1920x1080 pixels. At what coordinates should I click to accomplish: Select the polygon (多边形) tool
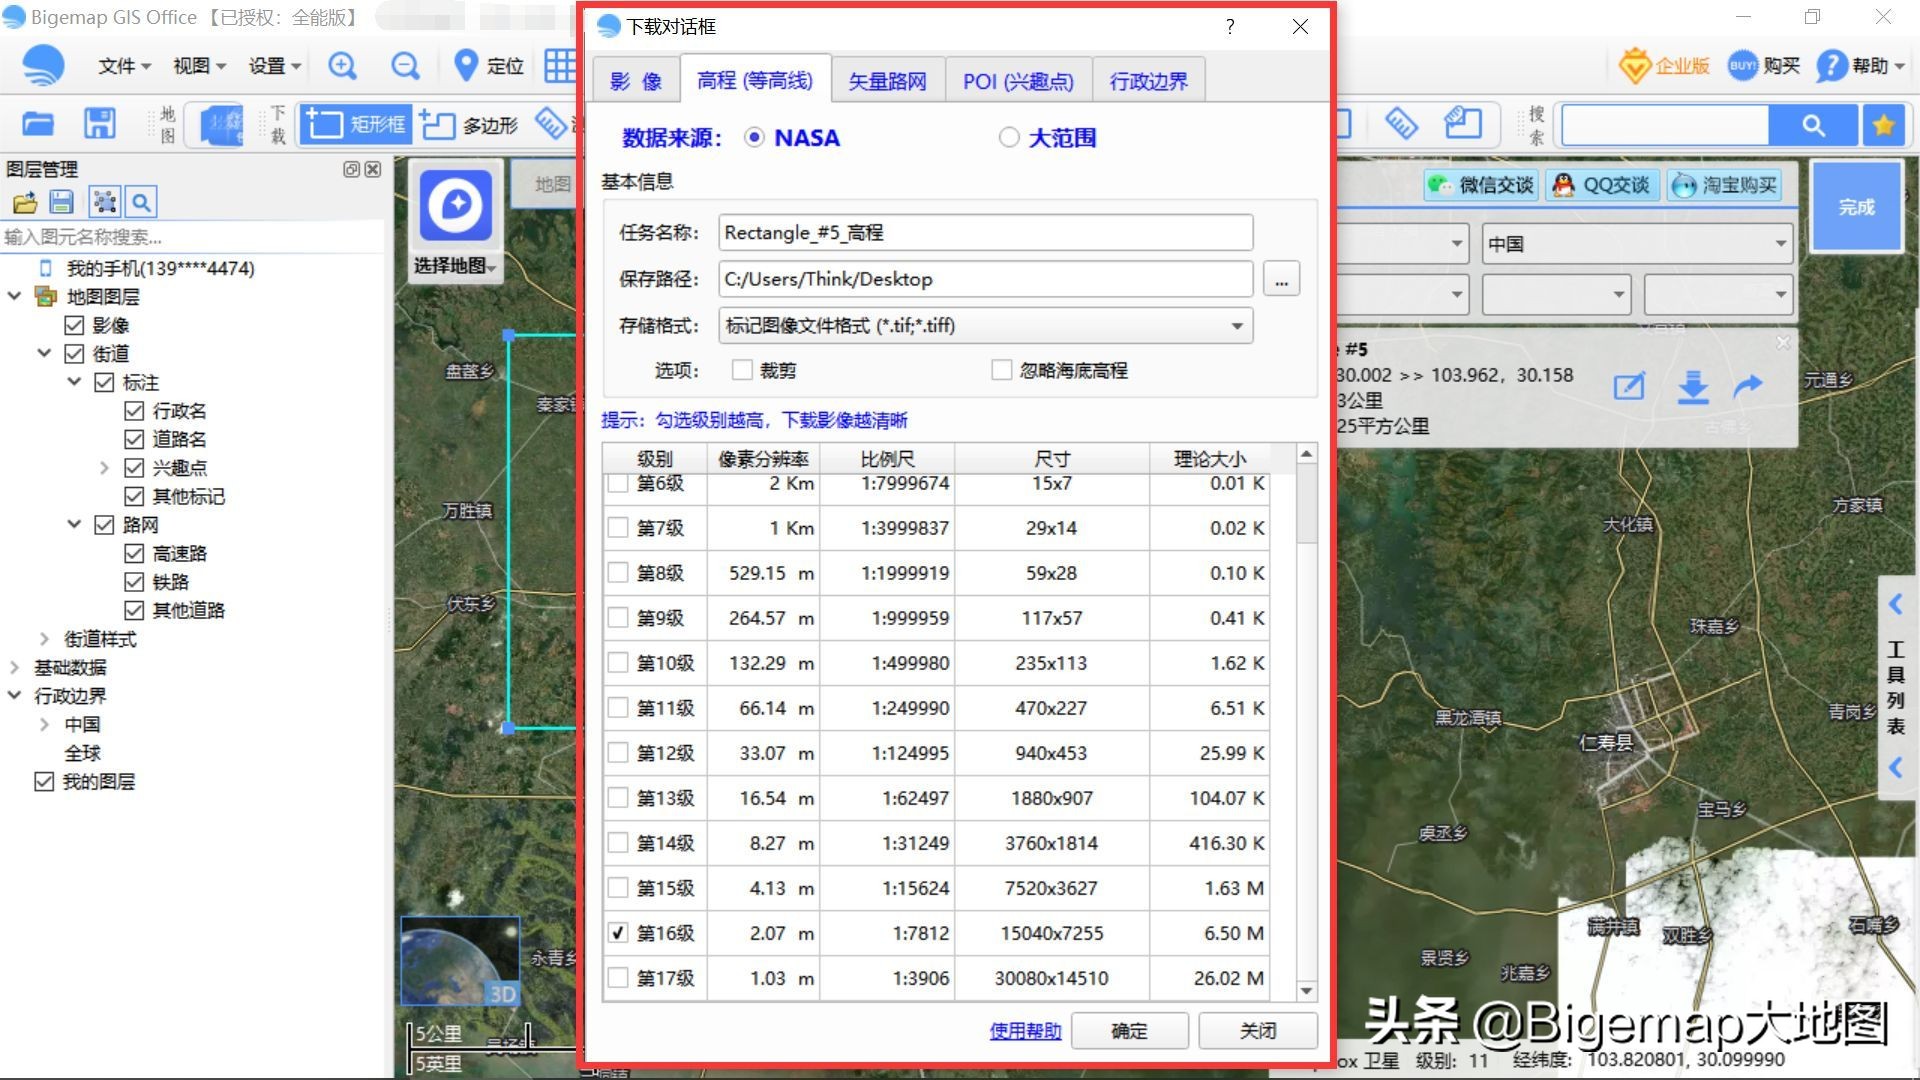tap(470, 124)
